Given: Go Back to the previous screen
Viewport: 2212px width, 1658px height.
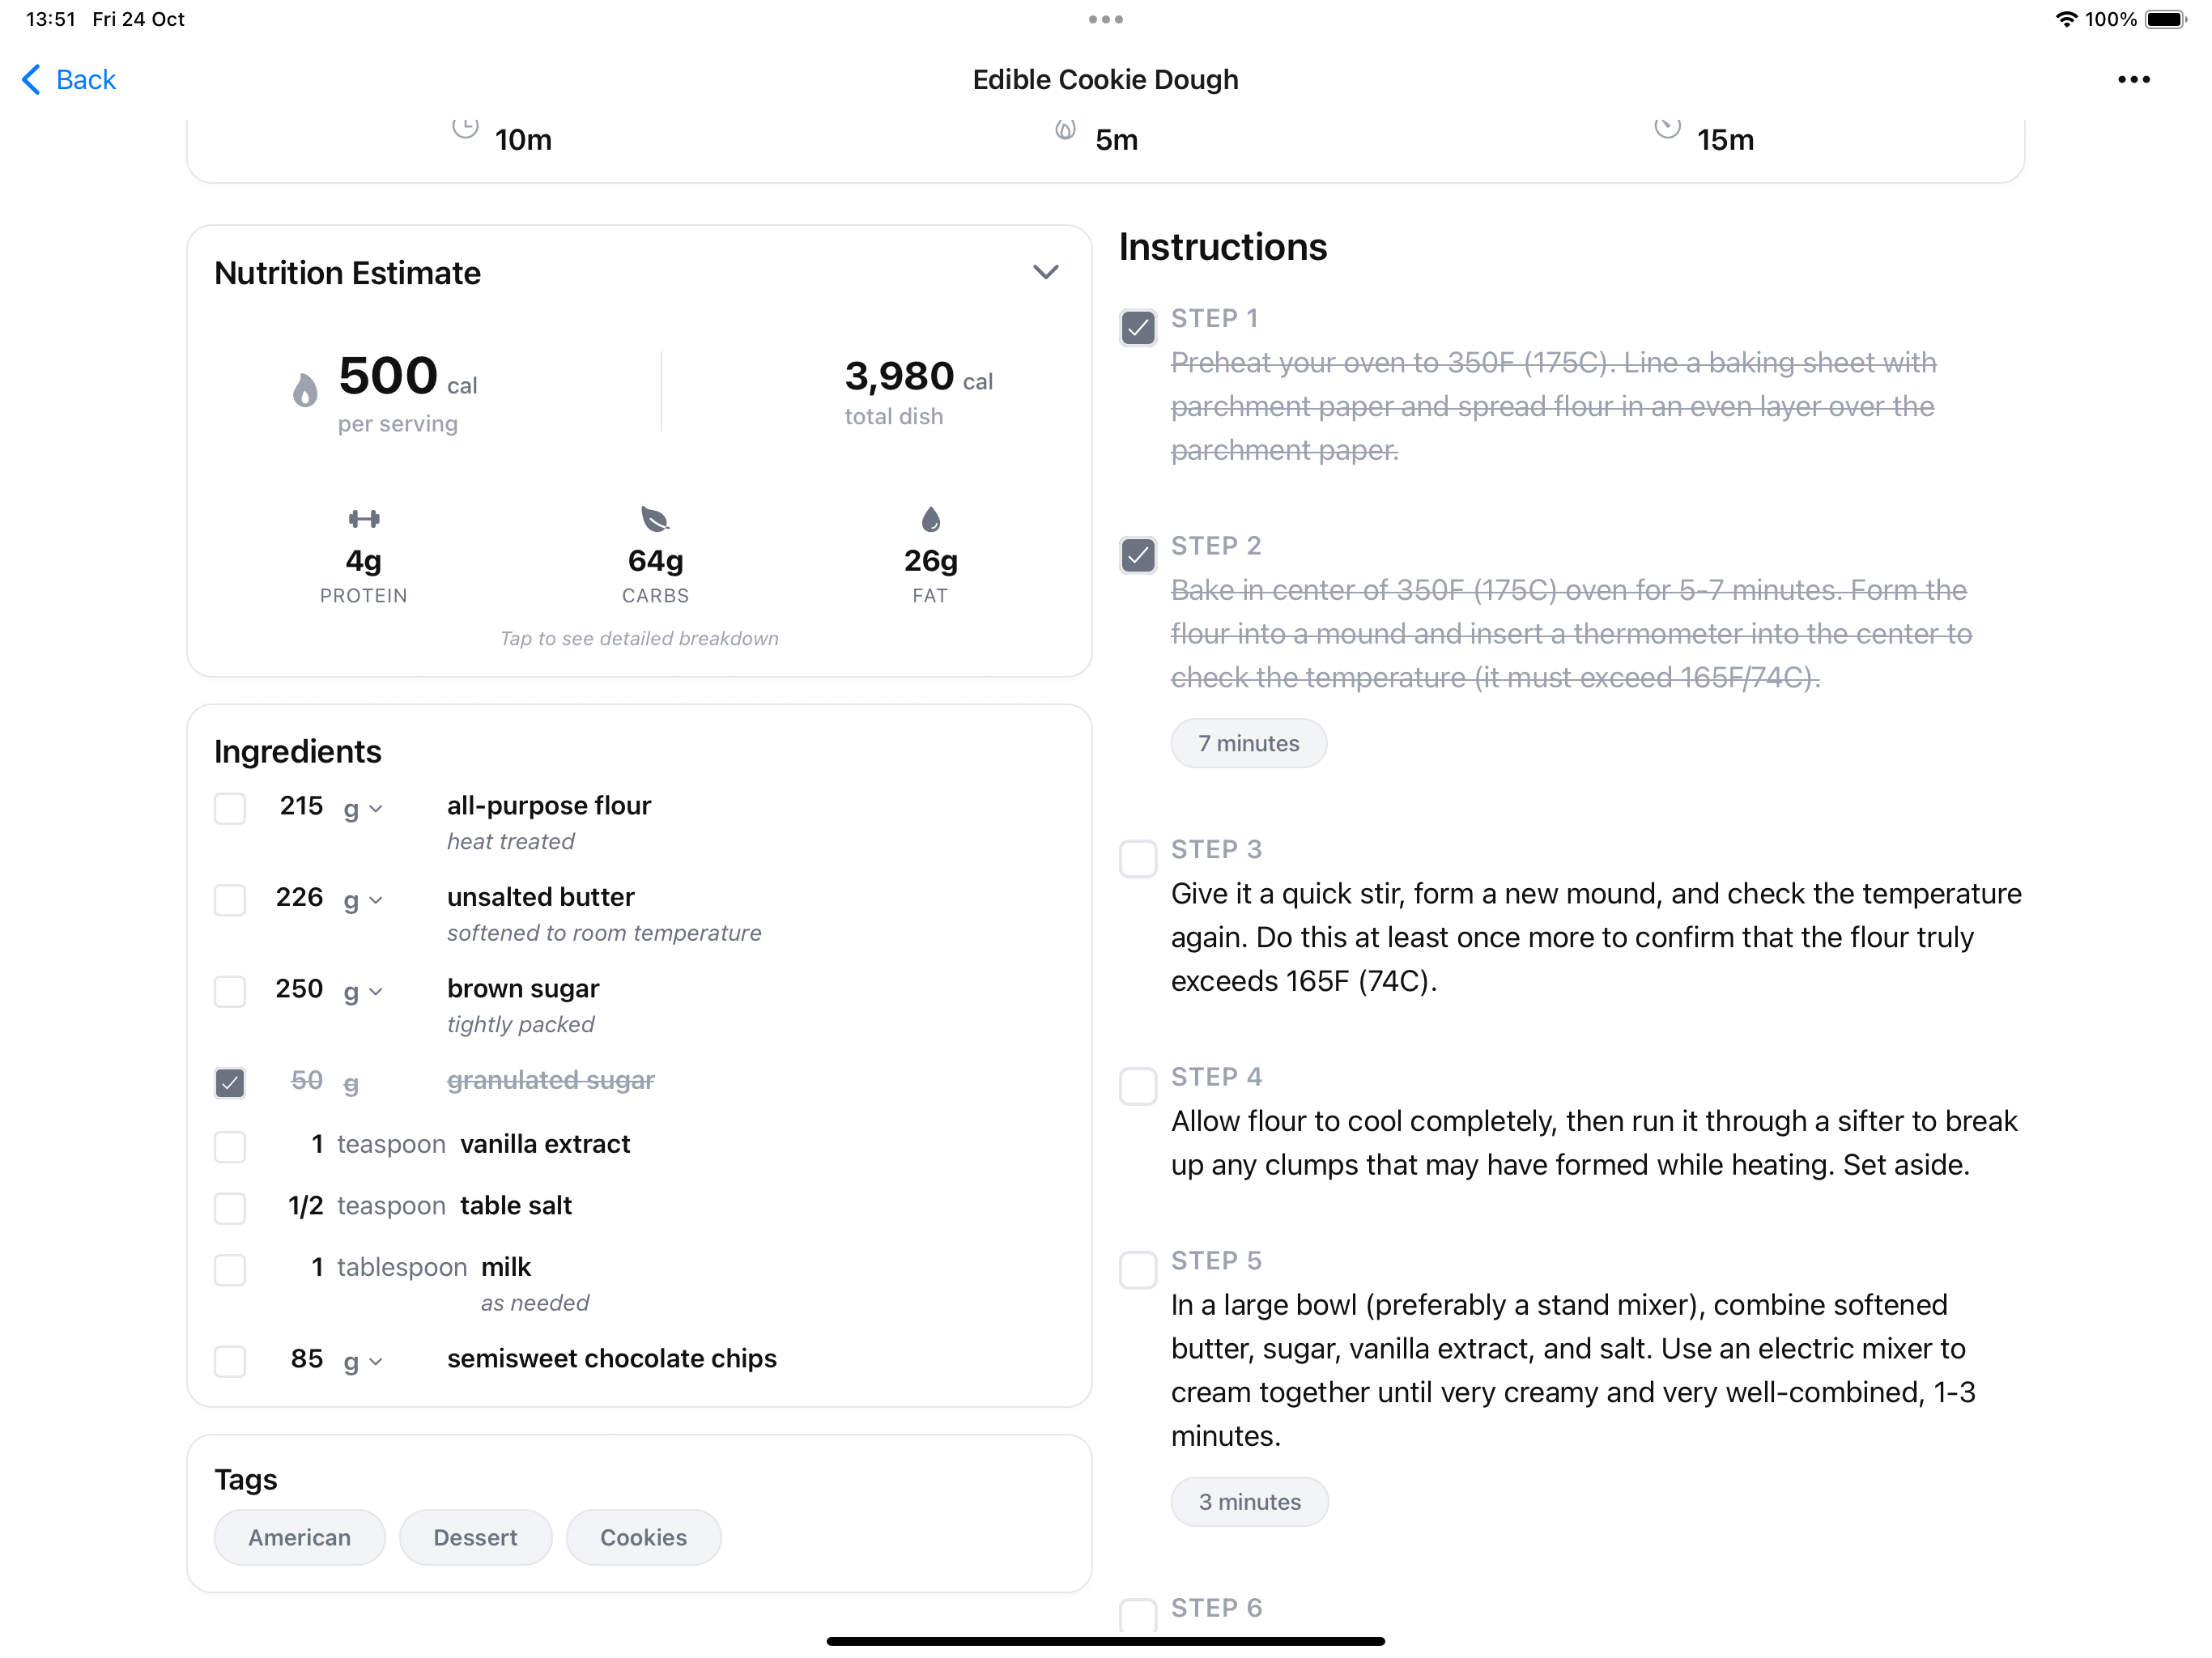Looking at the screenshot, I should 69,80.
